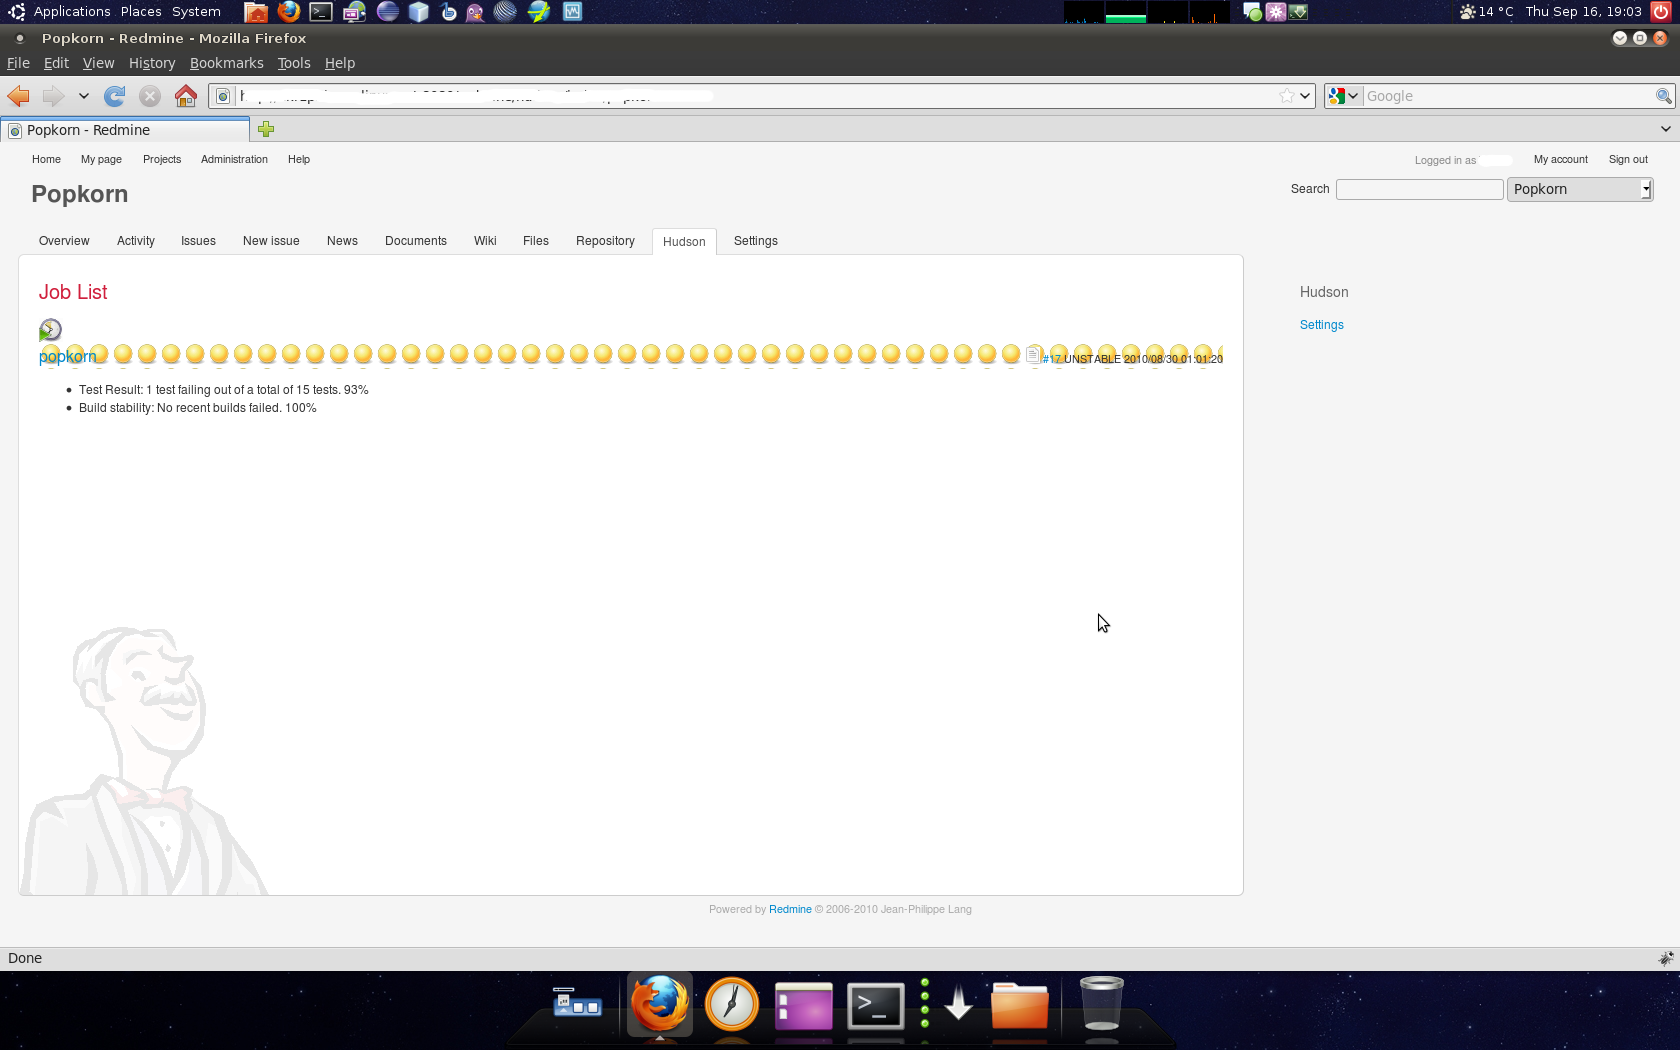Open the Repository tab
The image size is (1680, 1050).
605,241
